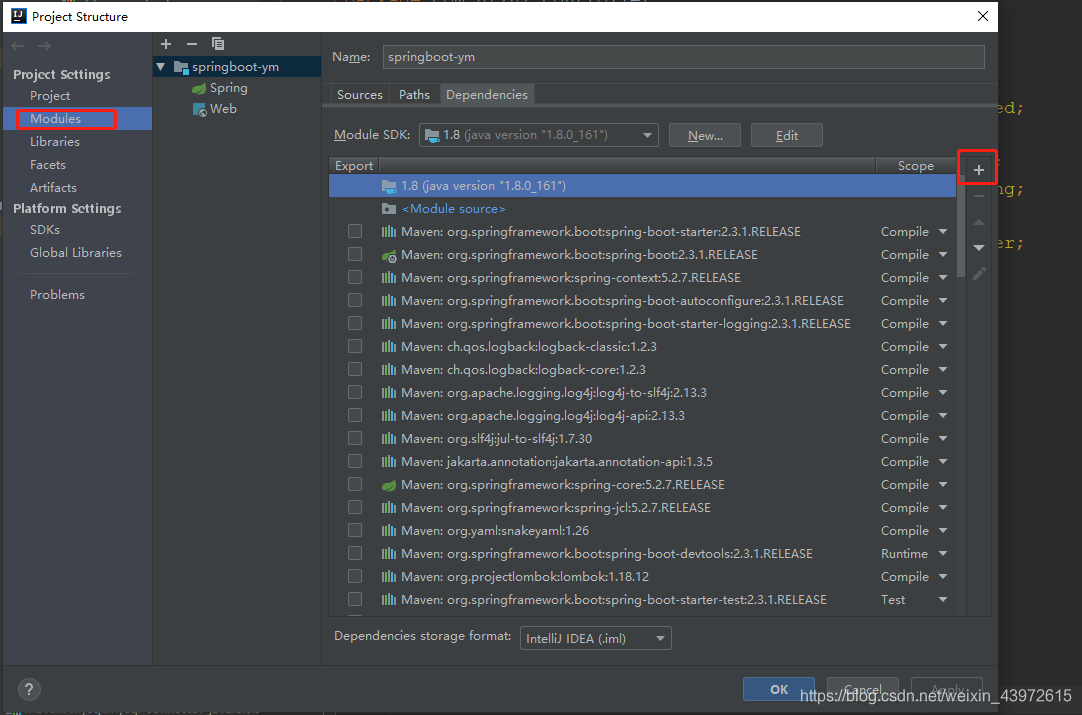
Task: Collapse the springboot-ym tree node
Action: [161, 67]
